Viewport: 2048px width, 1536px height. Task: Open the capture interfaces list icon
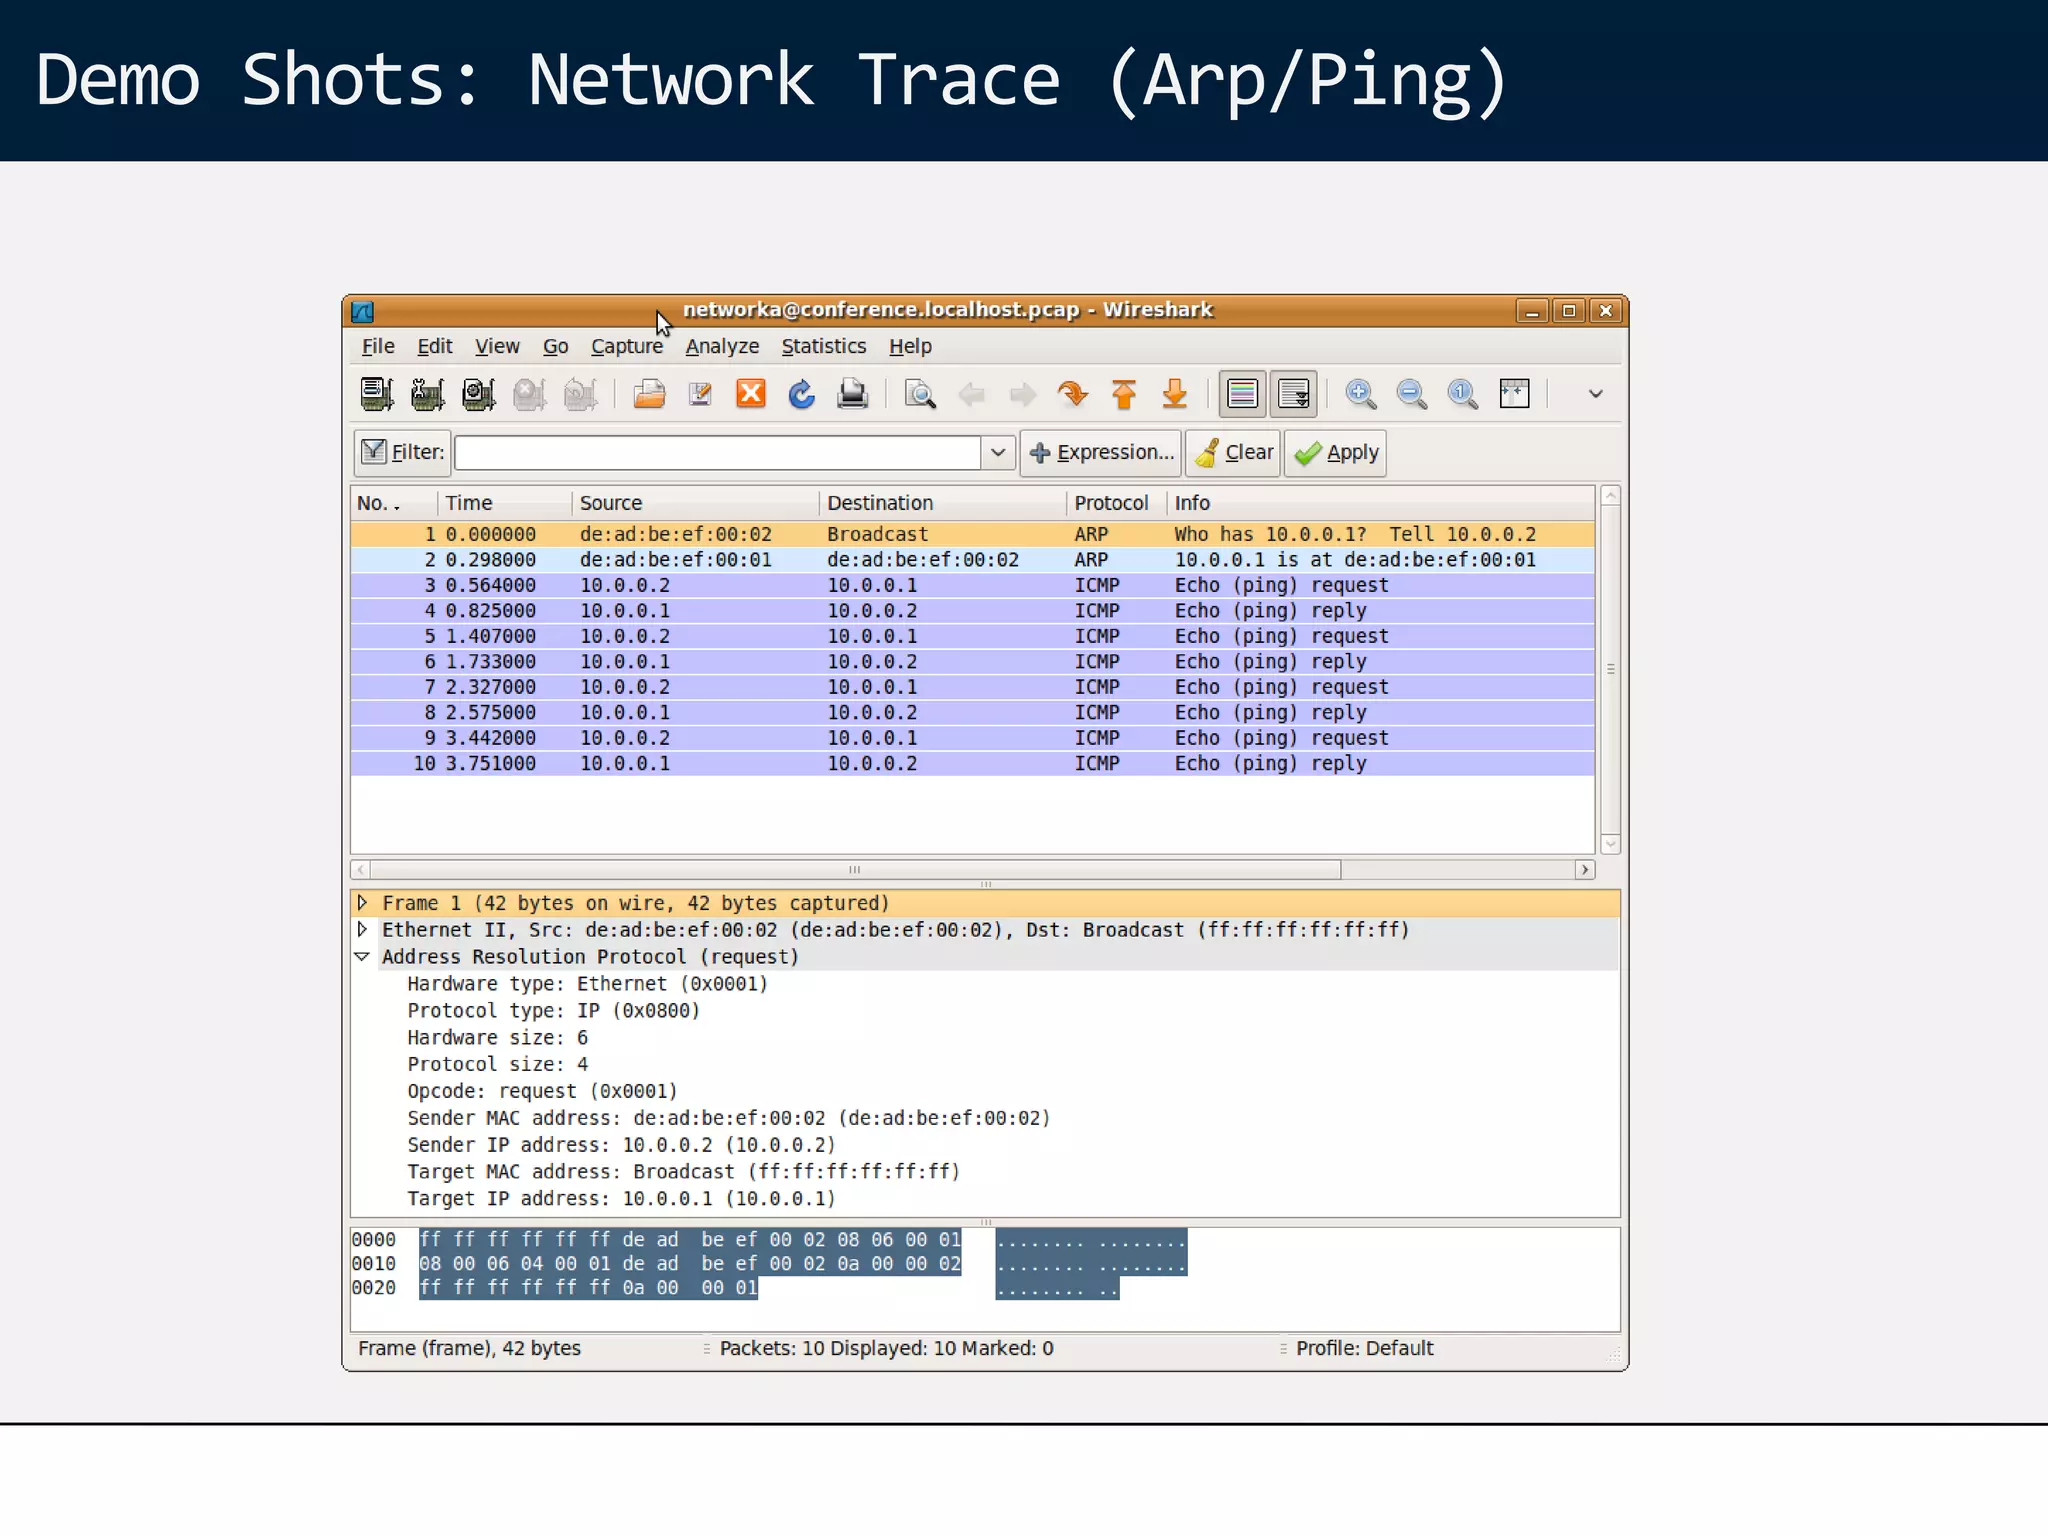(x=377, y=394)
